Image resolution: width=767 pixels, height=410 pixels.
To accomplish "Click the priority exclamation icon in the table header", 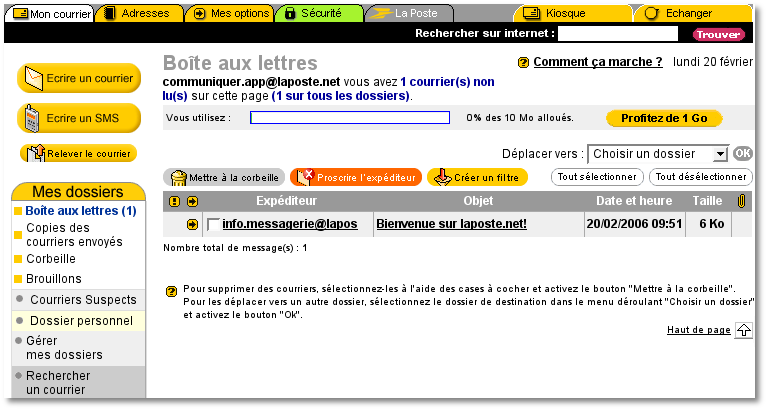I will pos(174,202).
